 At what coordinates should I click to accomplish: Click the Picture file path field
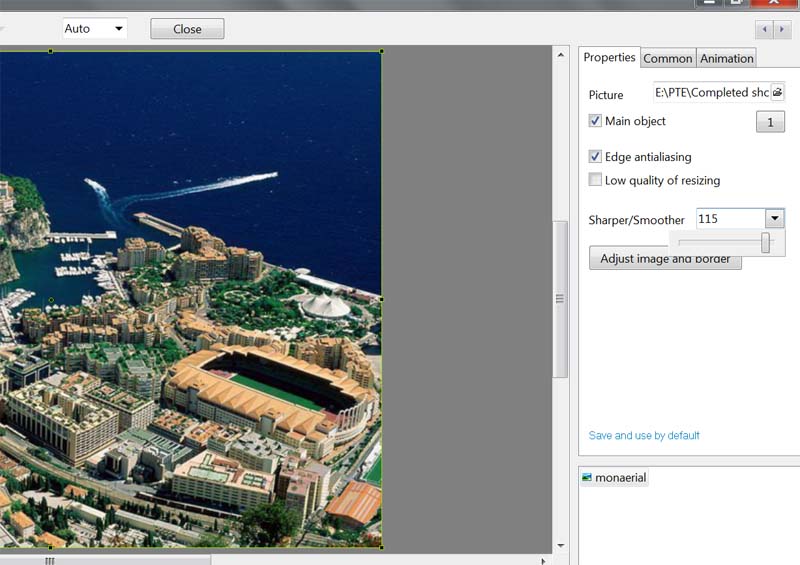pos(711,93)
